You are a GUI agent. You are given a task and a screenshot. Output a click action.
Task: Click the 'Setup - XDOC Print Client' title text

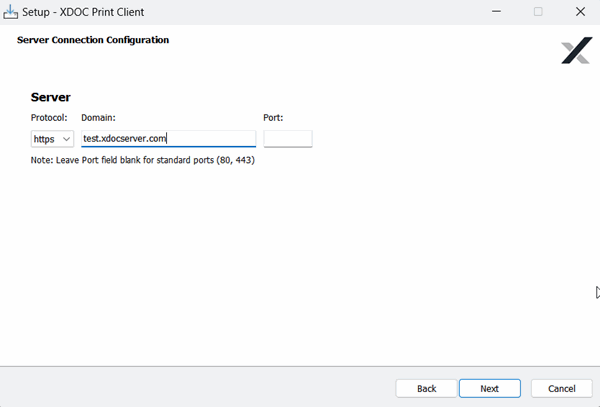92,12
